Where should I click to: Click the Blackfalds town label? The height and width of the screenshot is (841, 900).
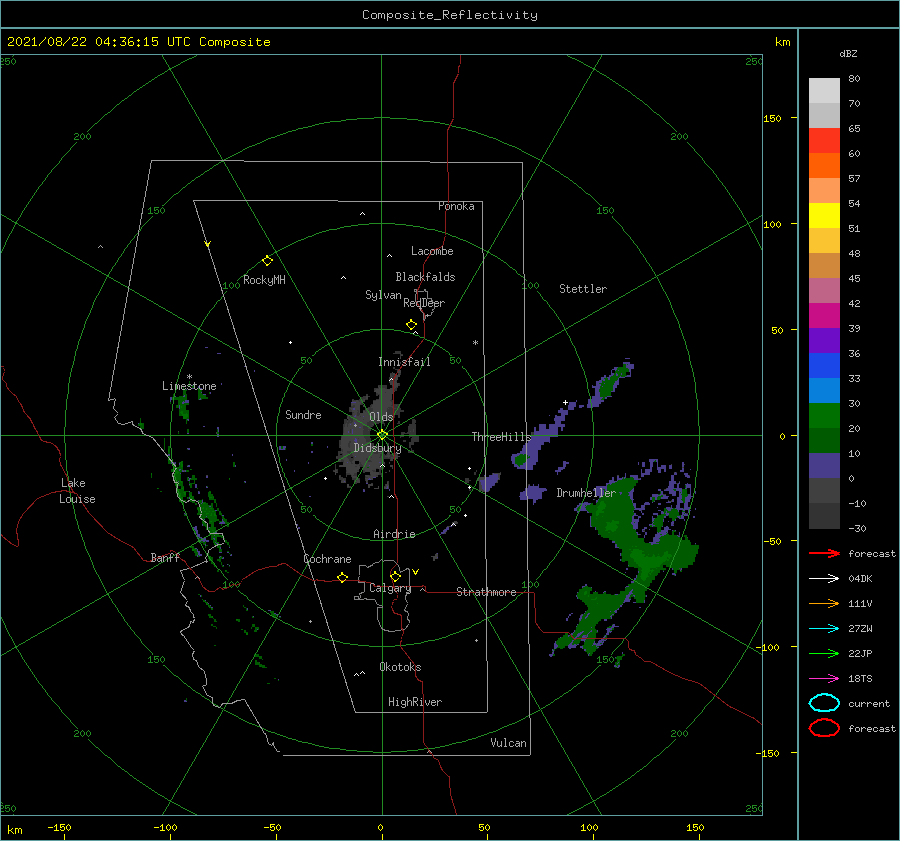tap(425, 277)
